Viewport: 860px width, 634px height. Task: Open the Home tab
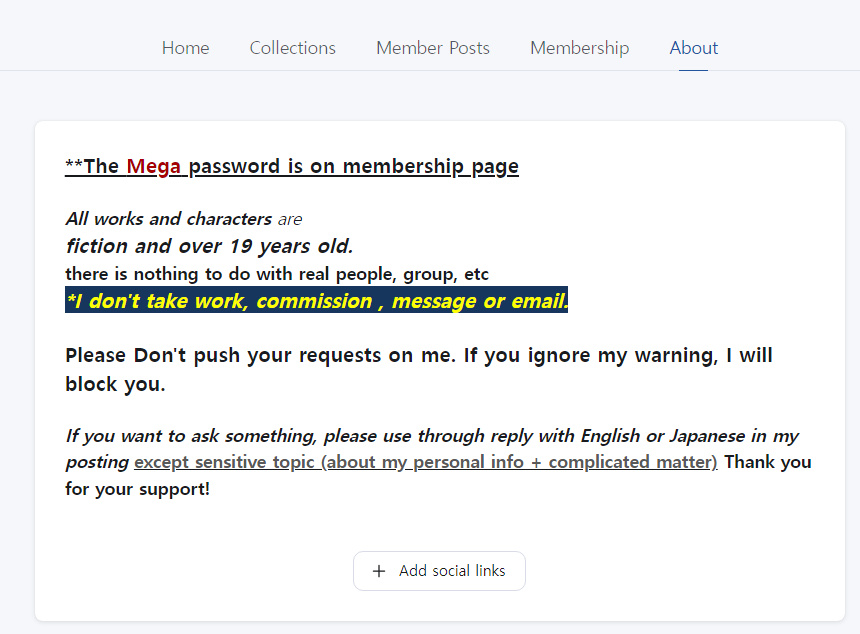185,48
